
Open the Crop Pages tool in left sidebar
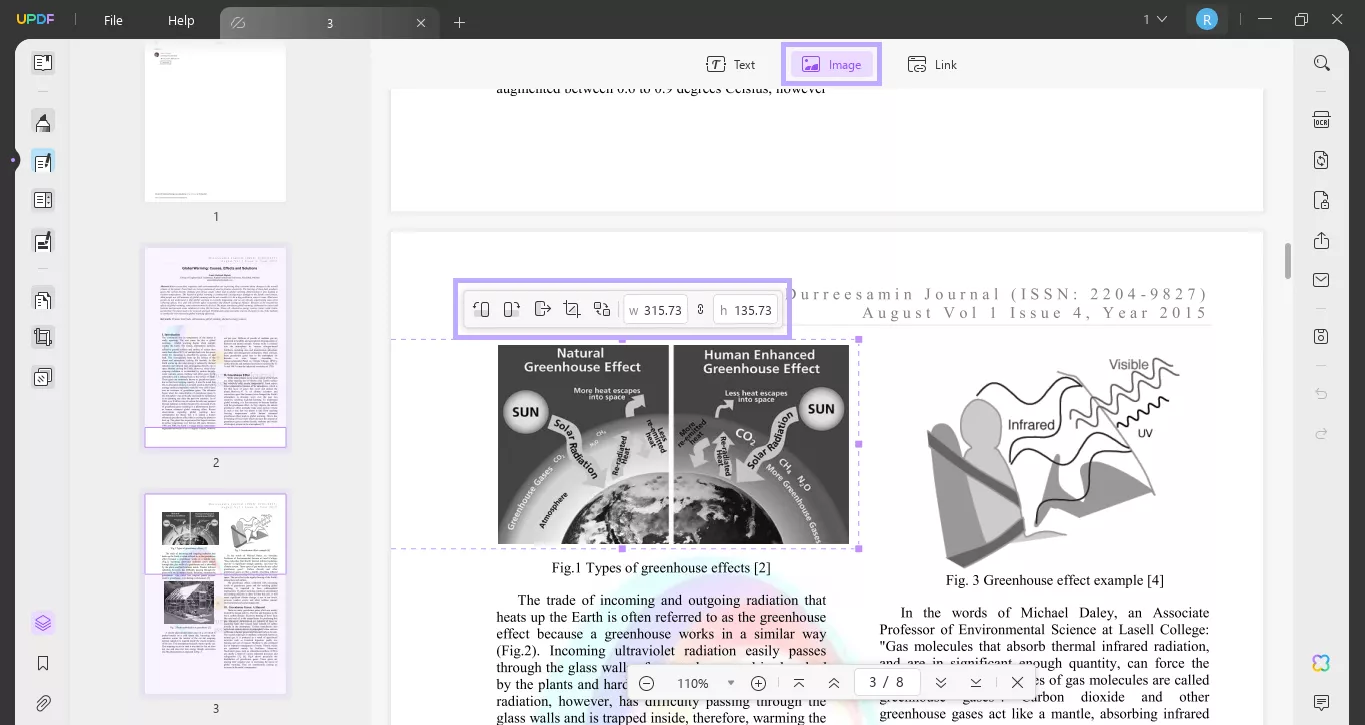43,338
